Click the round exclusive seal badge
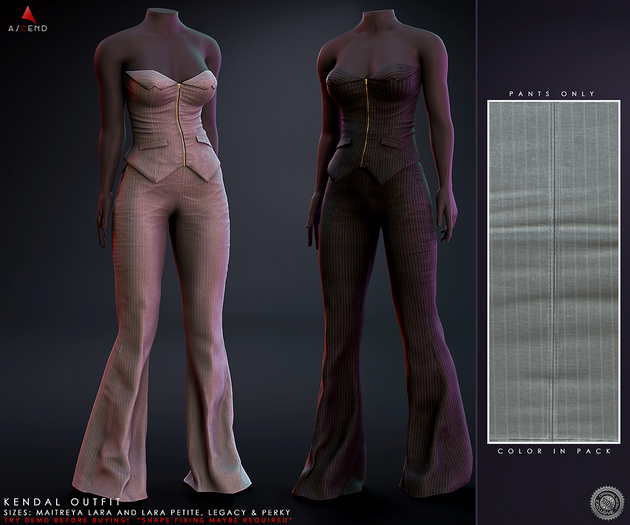Viewport: 630px width, 525px height. 607,503
